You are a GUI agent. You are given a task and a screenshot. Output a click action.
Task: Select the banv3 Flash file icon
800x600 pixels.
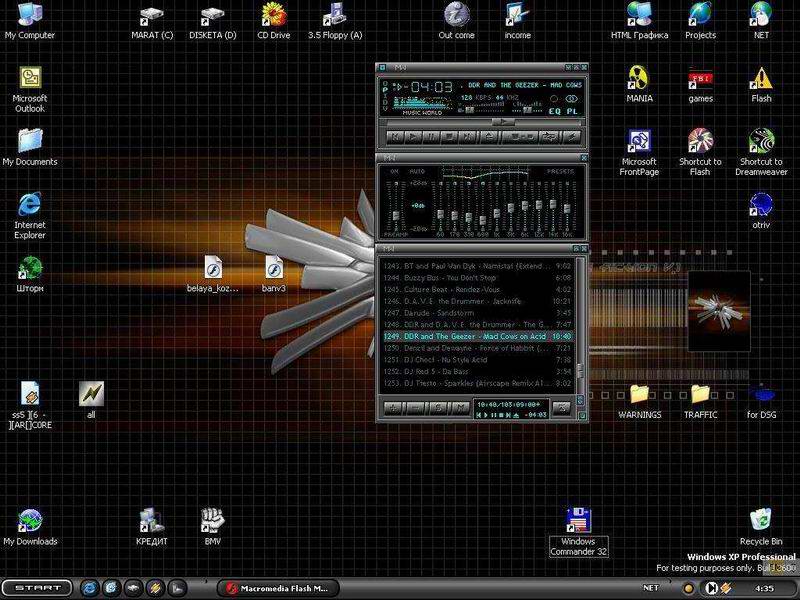pos(273,274)
